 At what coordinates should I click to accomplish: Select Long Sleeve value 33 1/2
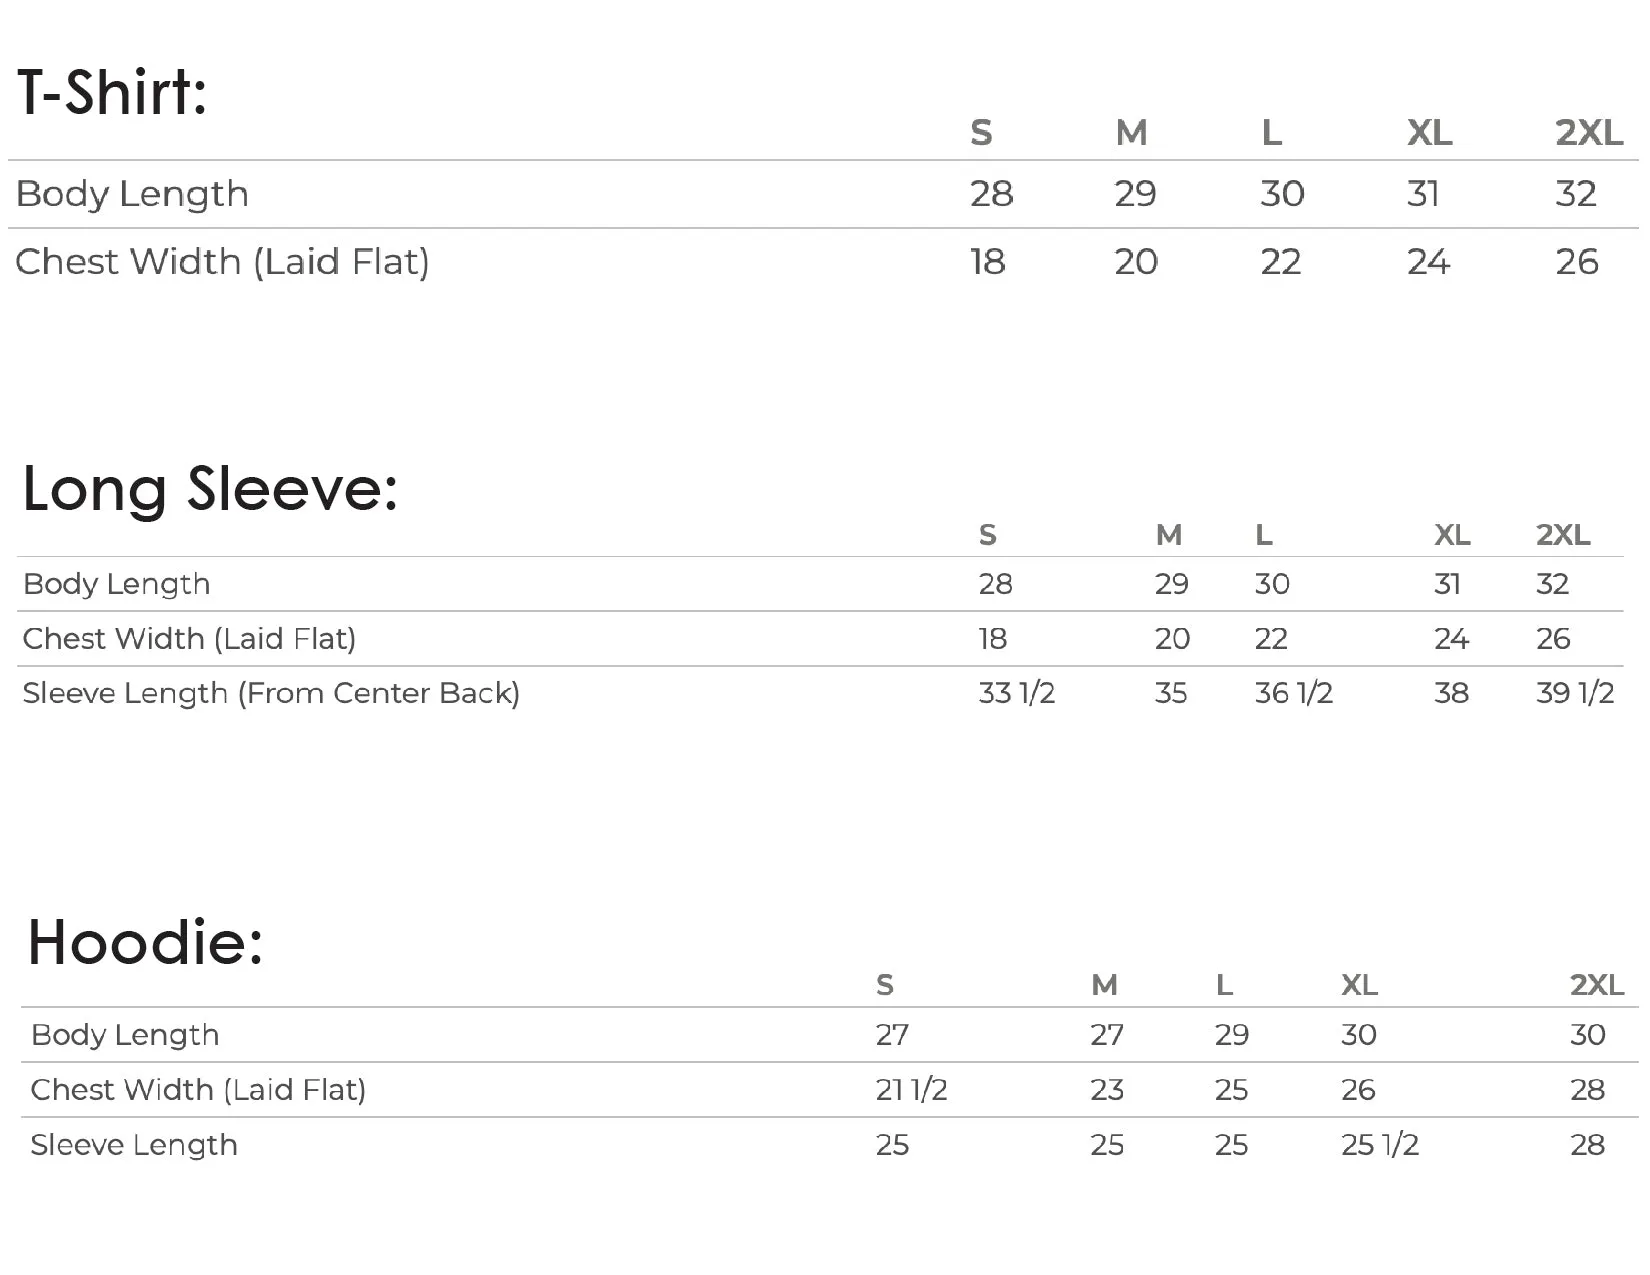[1016, 693]
